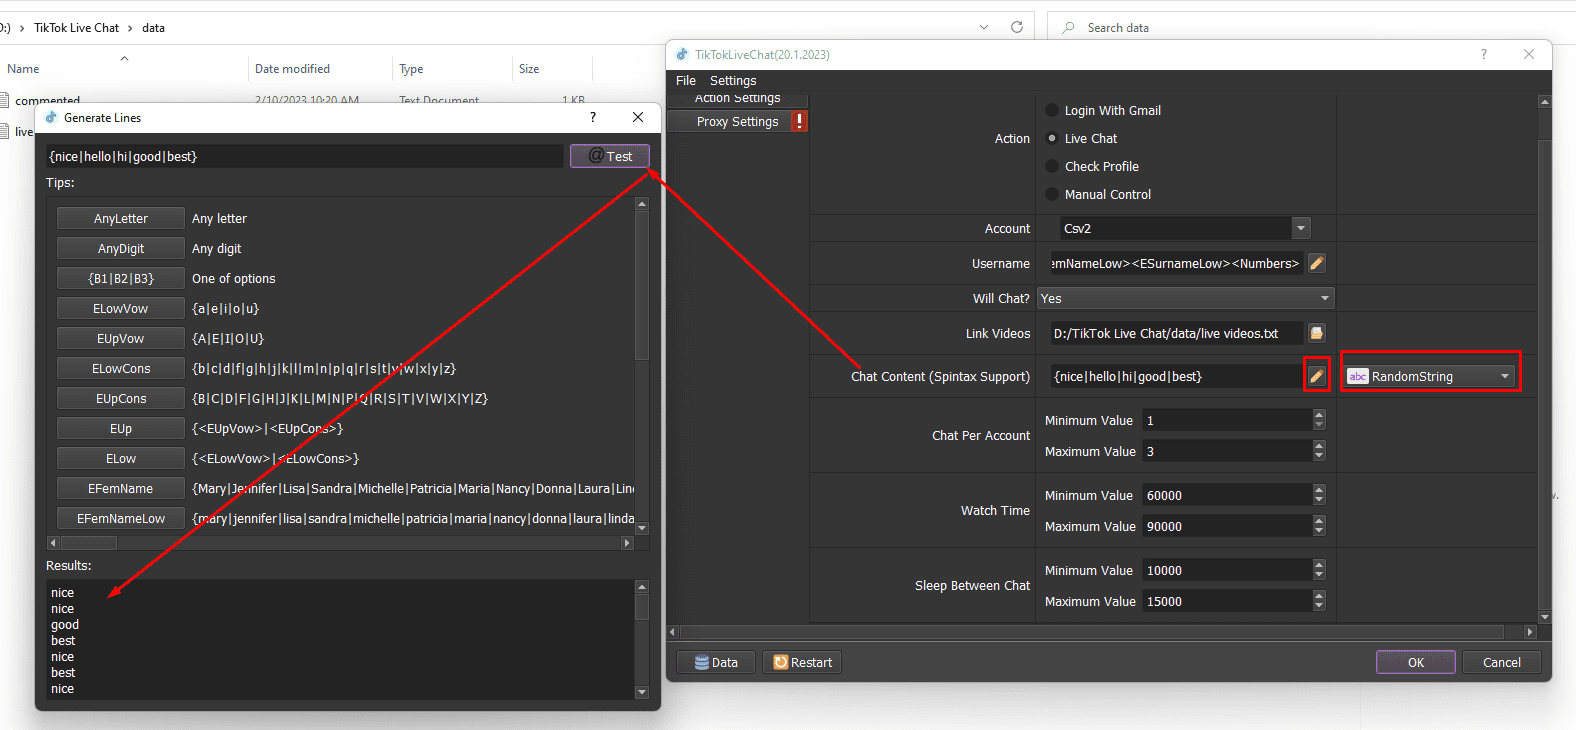
Task: Click the stepper for Sleep Between Chat Minimum Value
Action: pyautogui.click(x=1319, y=570)
